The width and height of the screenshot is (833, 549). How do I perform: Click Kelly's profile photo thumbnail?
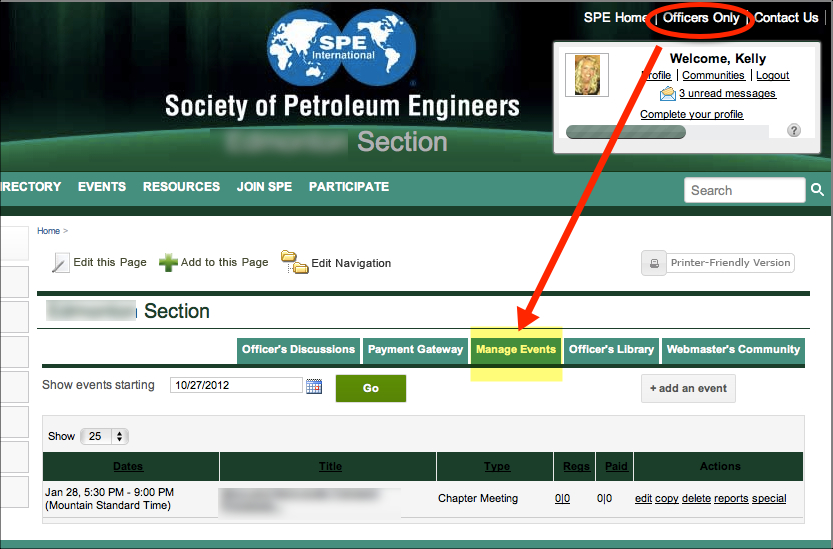587,75
